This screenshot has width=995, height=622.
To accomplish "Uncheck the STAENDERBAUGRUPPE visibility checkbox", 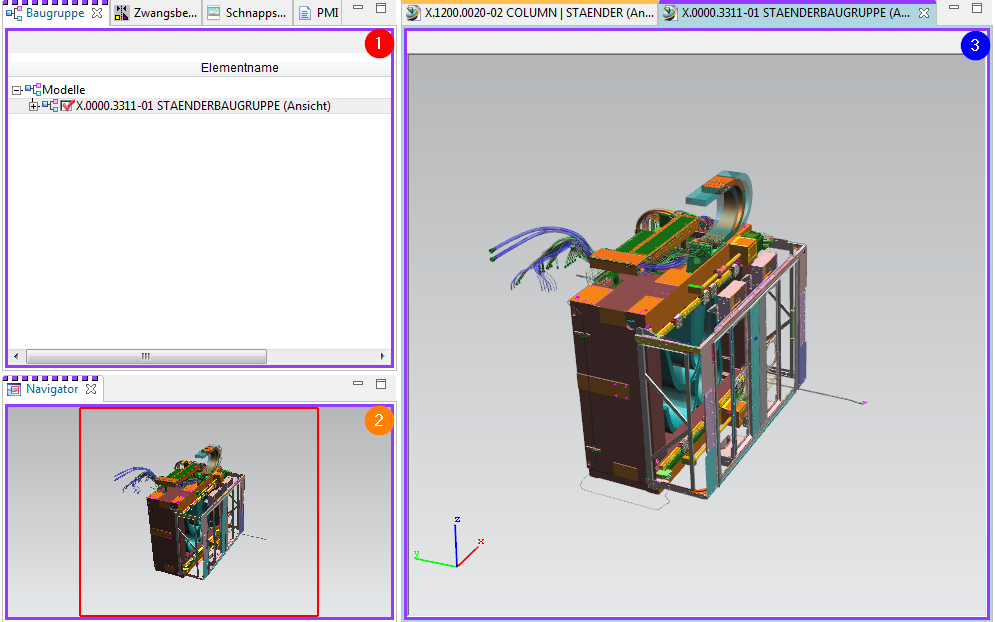I will click(x=68, y=106).
